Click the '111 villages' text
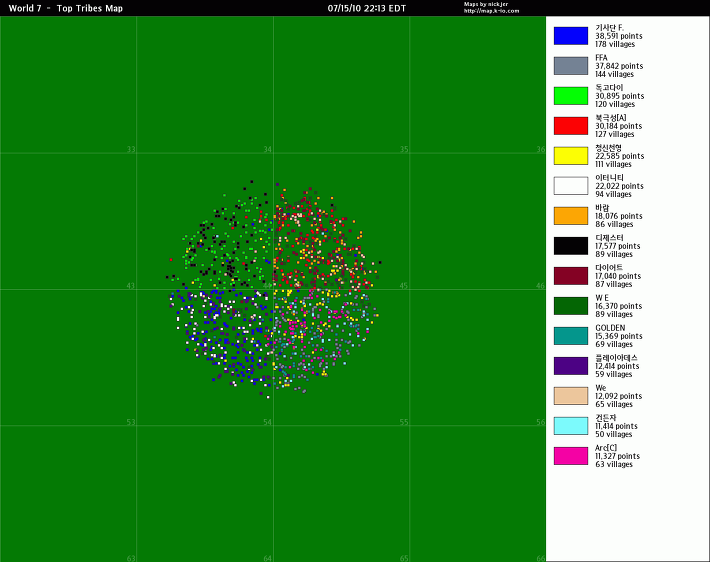 [x=613, y=164]
